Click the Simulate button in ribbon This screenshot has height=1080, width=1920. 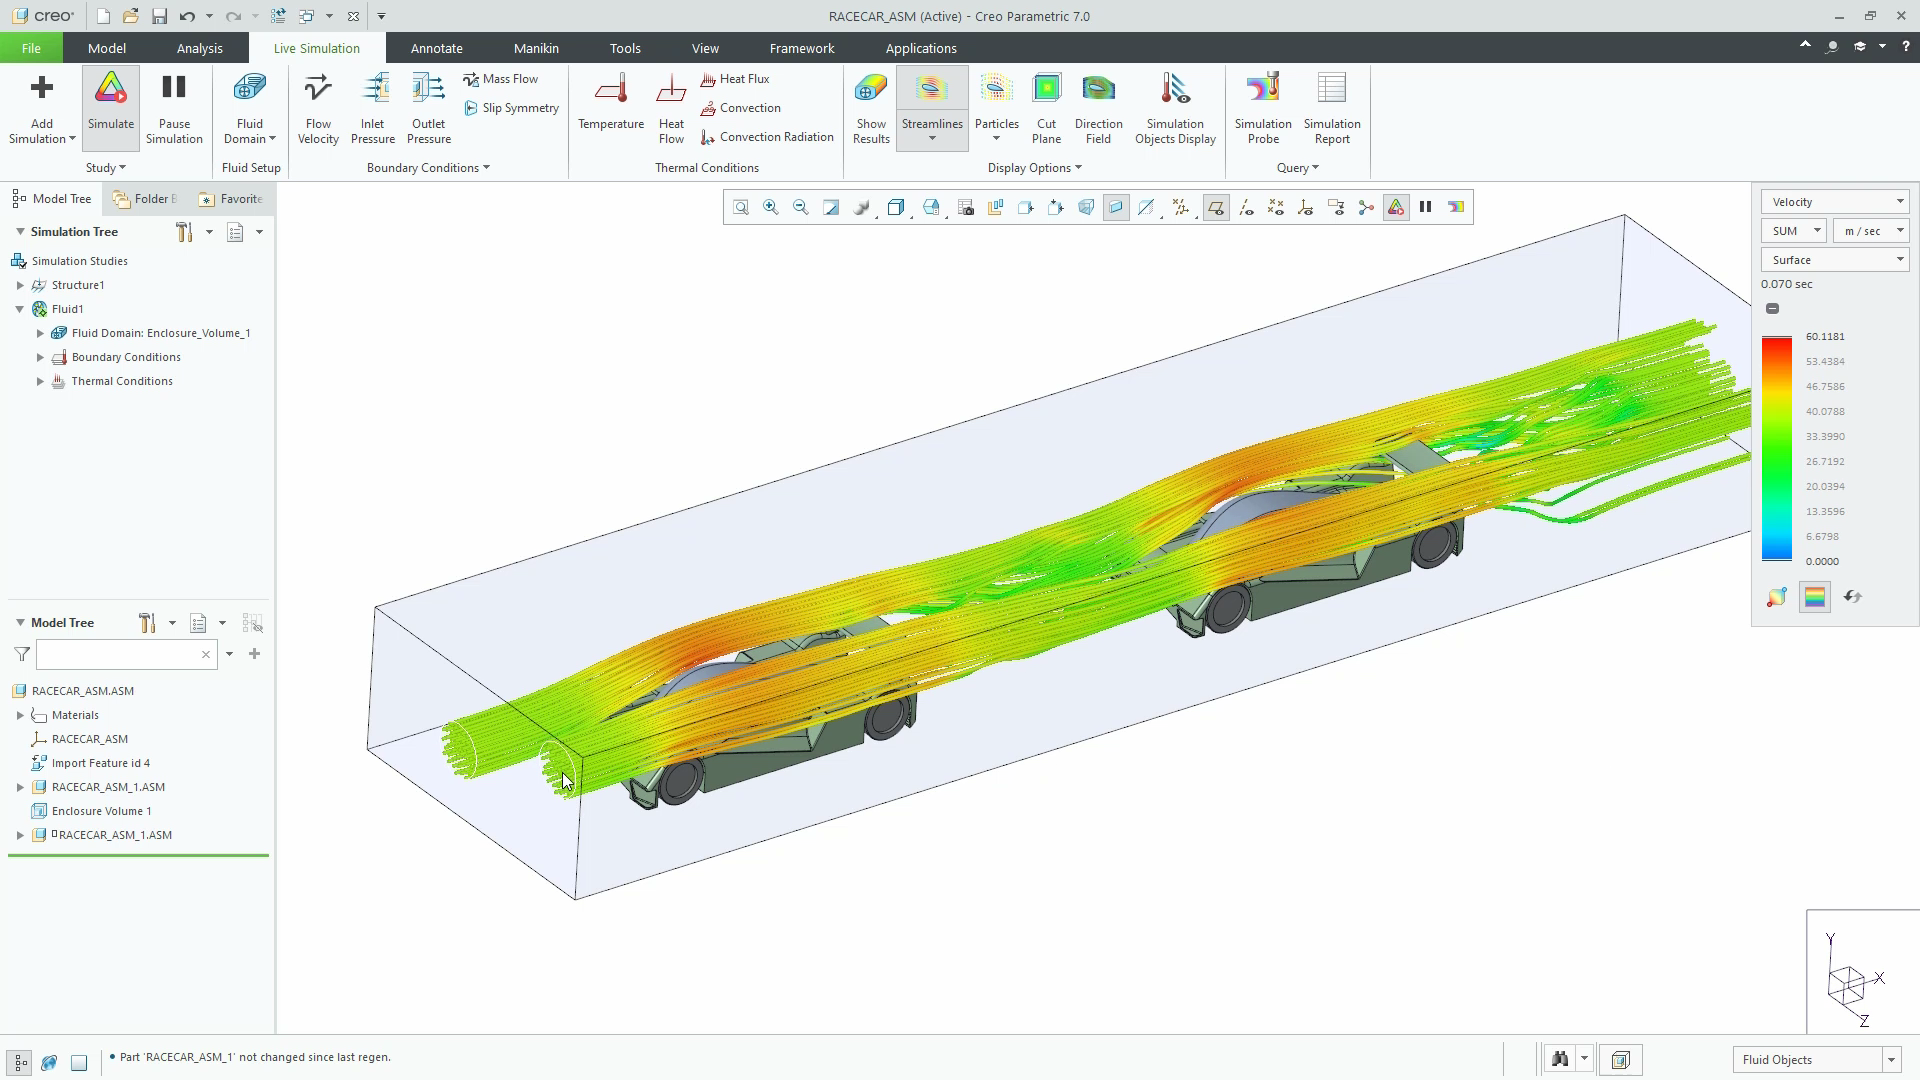click(x=111, y=108)
